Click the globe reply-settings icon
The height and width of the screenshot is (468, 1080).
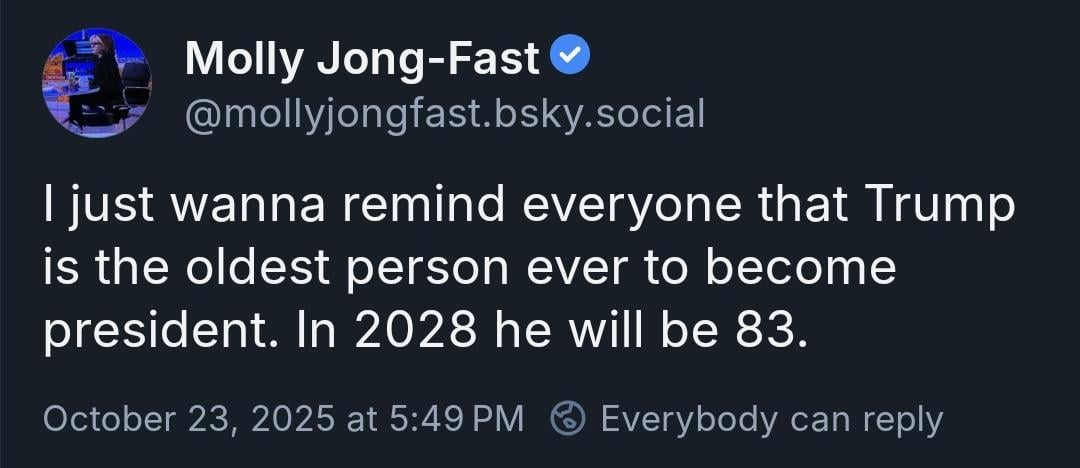click(569, 419)
